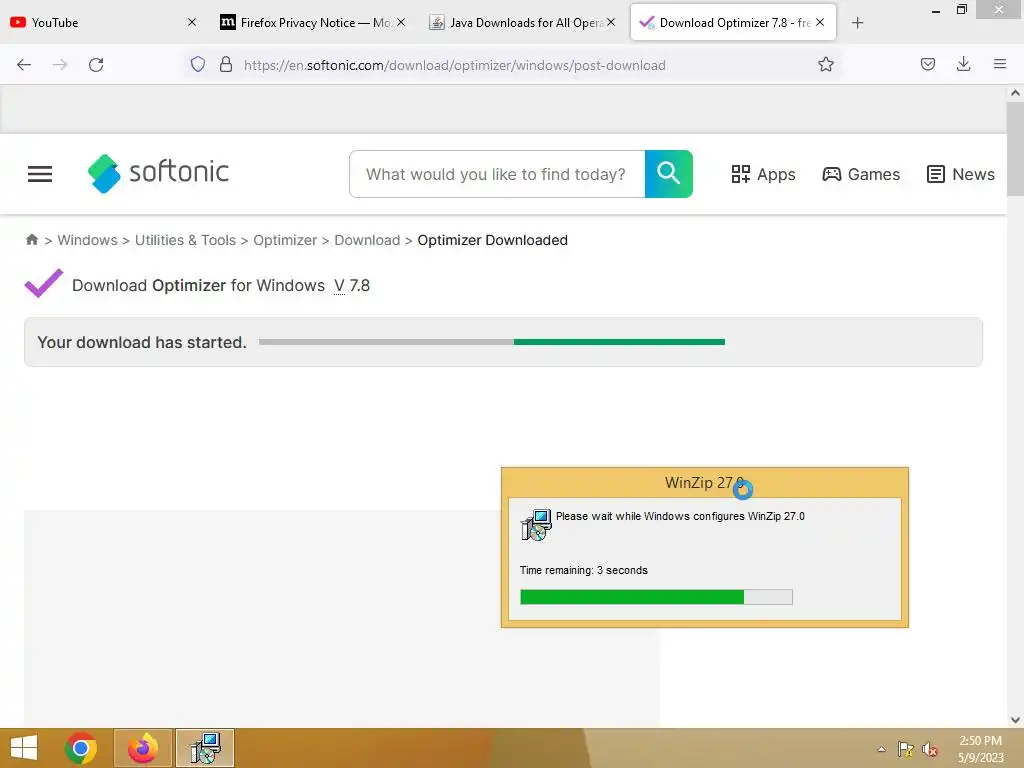Open Softonic hamburger side menu
Image resolution: width=1024 pixels, height=768 pixels.
pyautogui.click(x=40, y=174)
